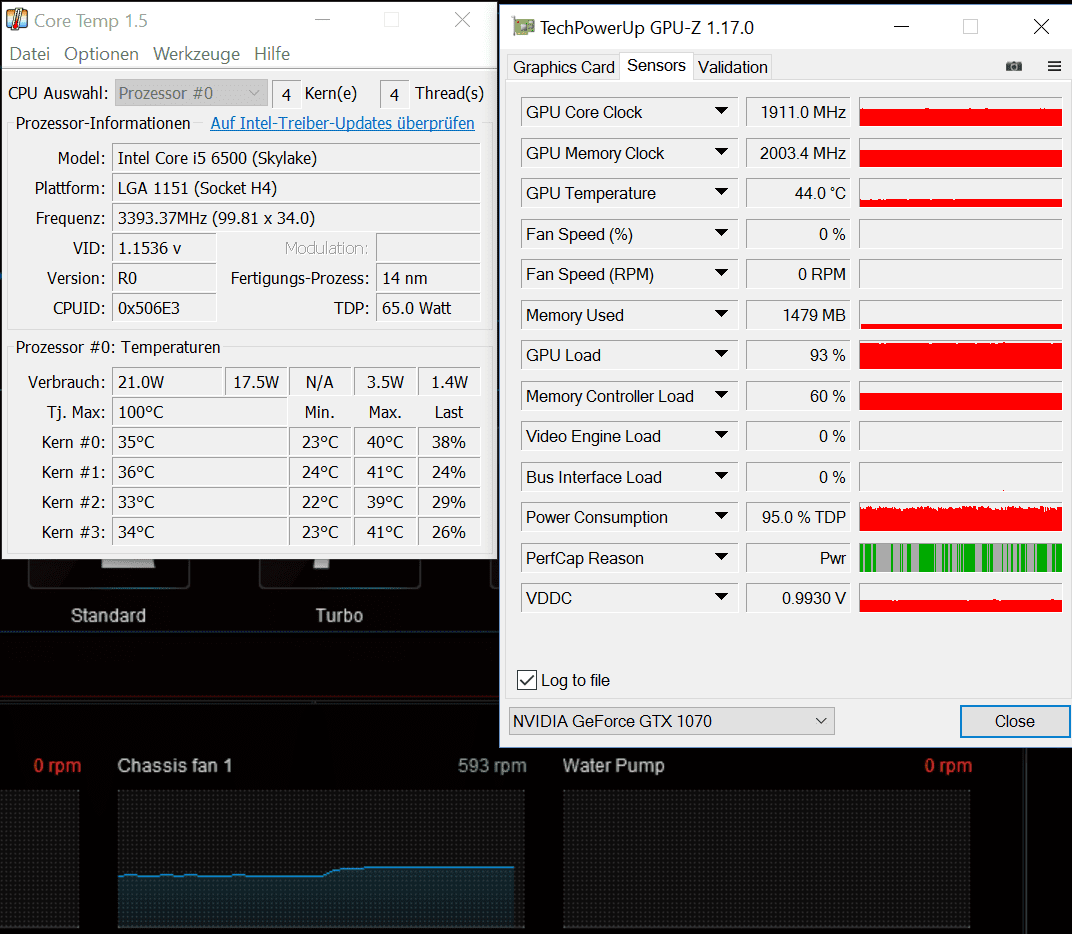The image size is (1072, 934).
Task: Click the 1.1536 v VID field
Action: (x=164, y=248)
